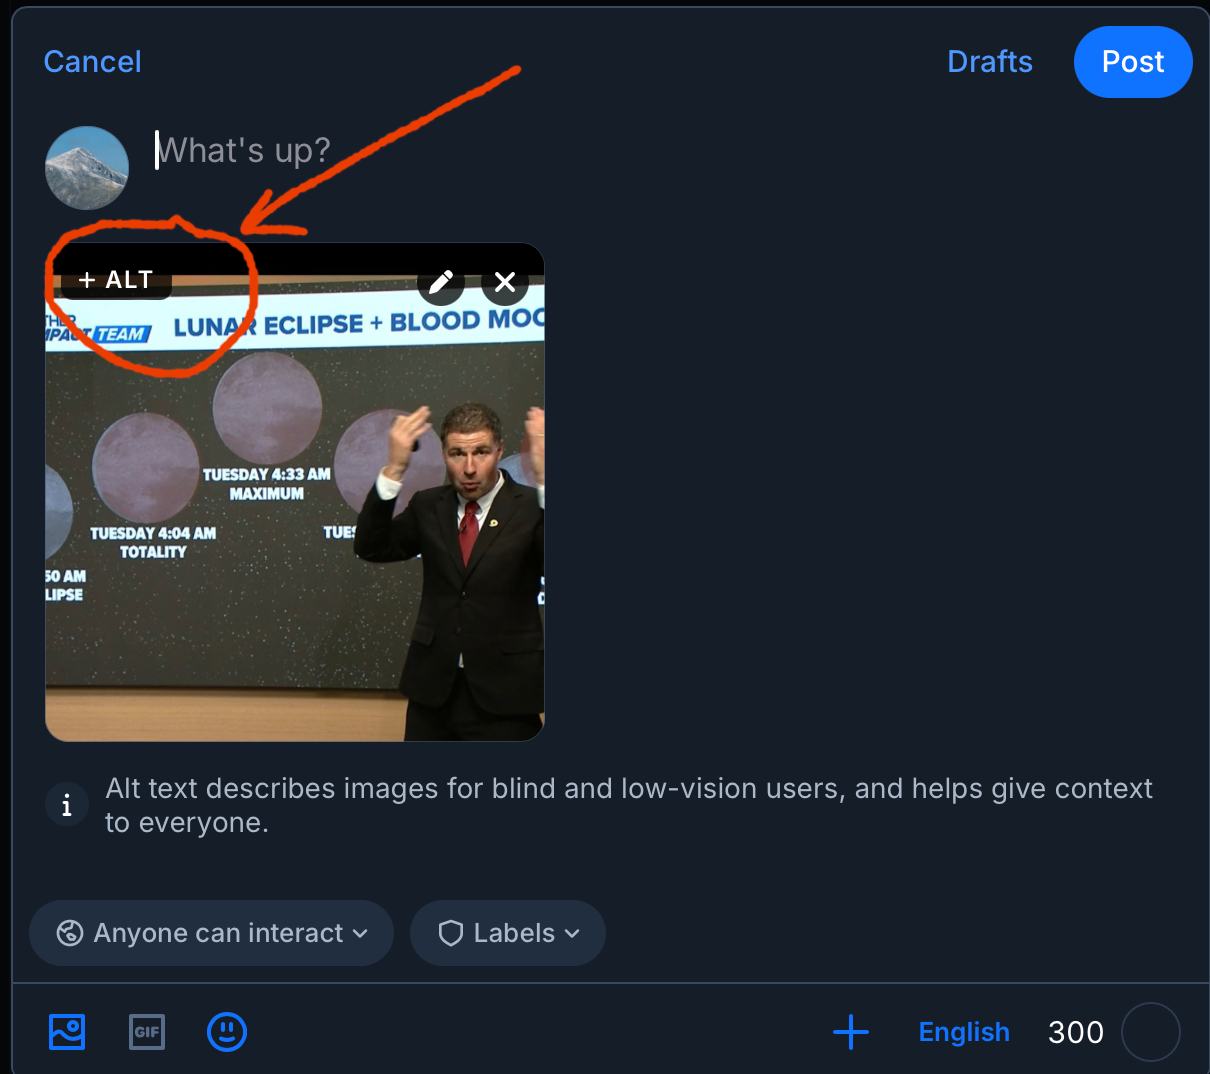The width and height of the screenshot is (1210, 1074).
Task: Open the image gallery picker icon
Action: [67, 1031]
